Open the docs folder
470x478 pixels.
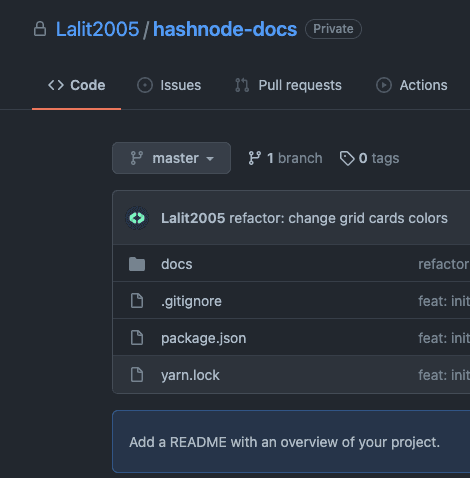click(x=177, y=264)
